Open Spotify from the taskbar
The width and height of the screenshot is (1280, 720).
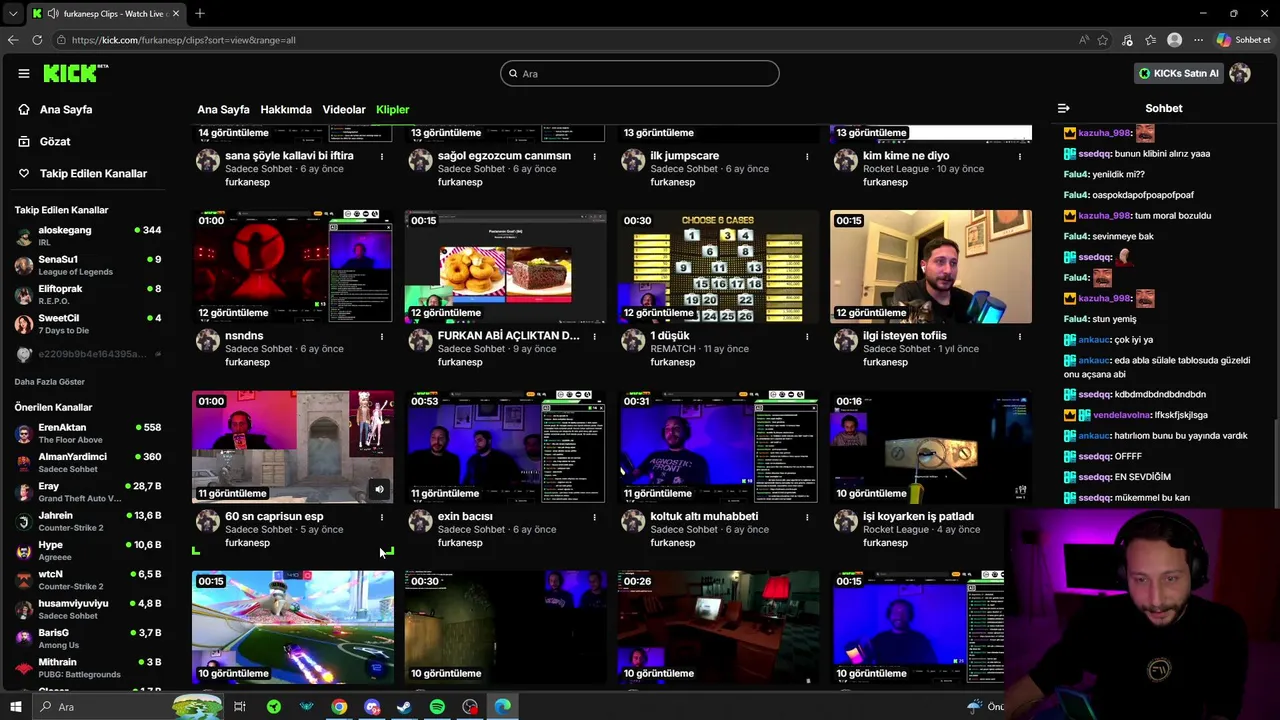(437, 707)
